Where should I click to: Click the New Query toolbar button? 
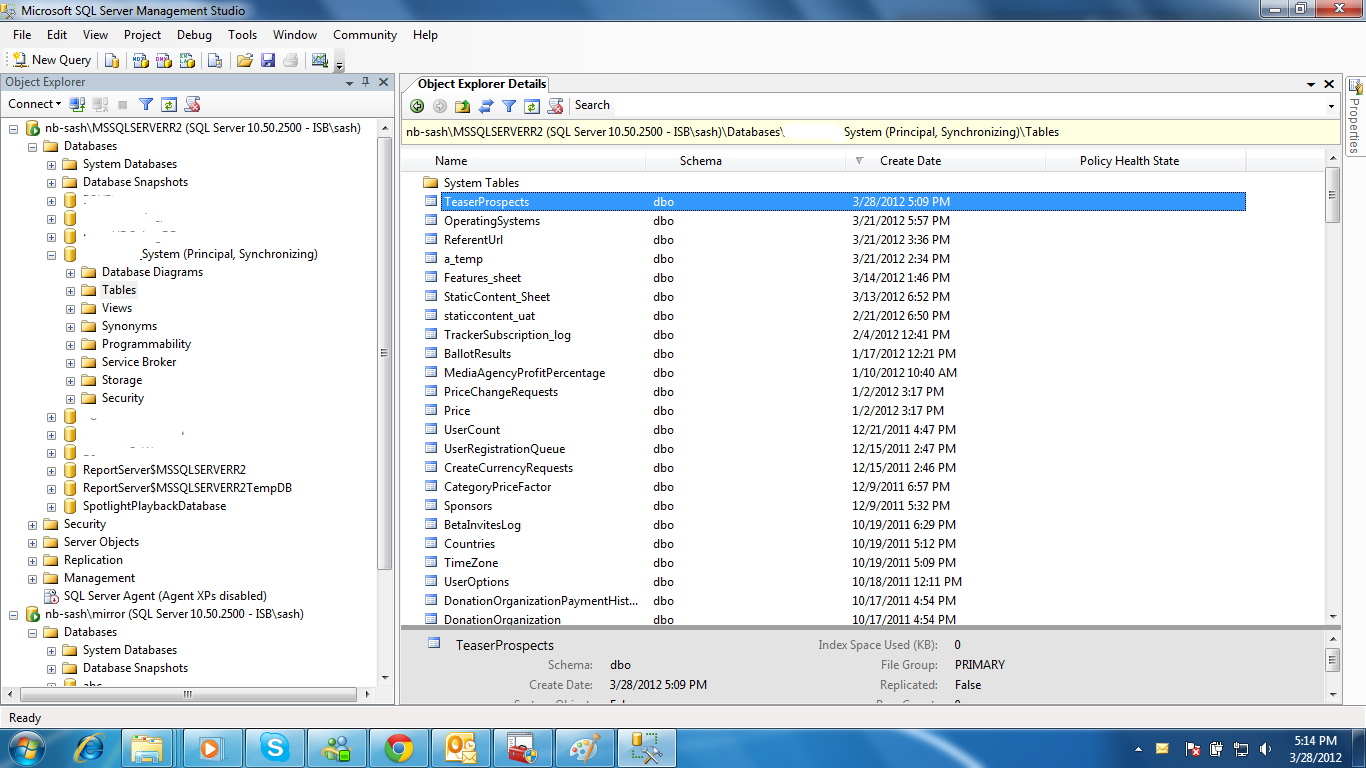pyautogui.click(x=51, y=60)
